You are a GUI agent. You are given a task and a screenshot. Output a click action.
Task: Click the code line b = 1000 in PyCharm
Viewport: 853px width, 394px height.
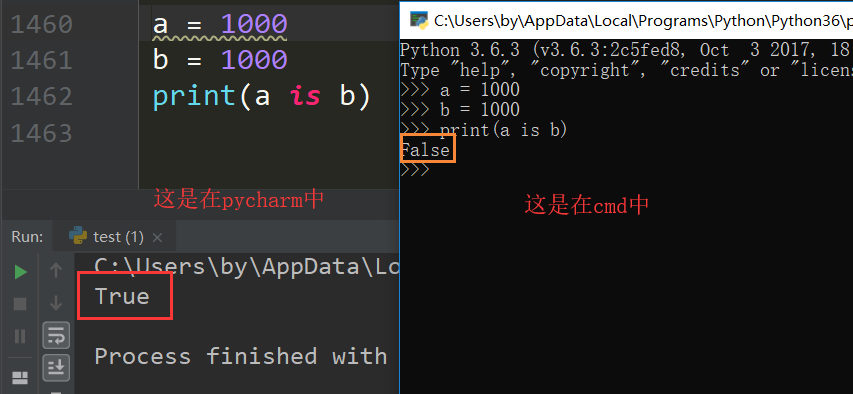220,60
